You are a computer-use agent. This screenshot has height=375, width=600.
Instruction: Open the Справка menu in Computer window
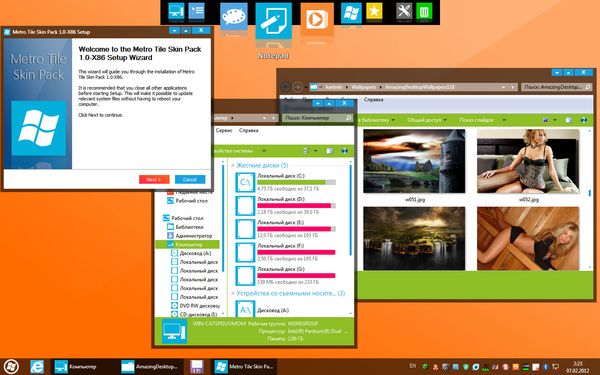point(248,130)
